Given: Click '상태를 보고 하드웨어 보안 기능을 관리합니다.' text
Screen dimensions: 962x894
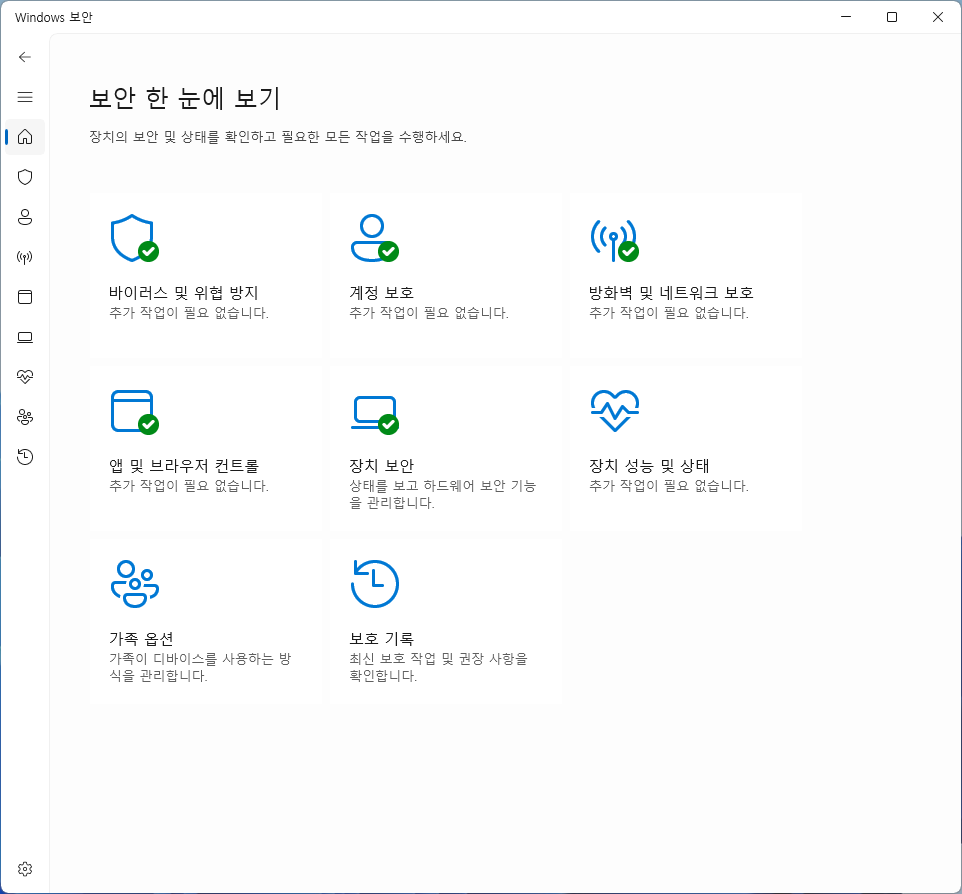Looking at the screenshot, I should 442,494.
